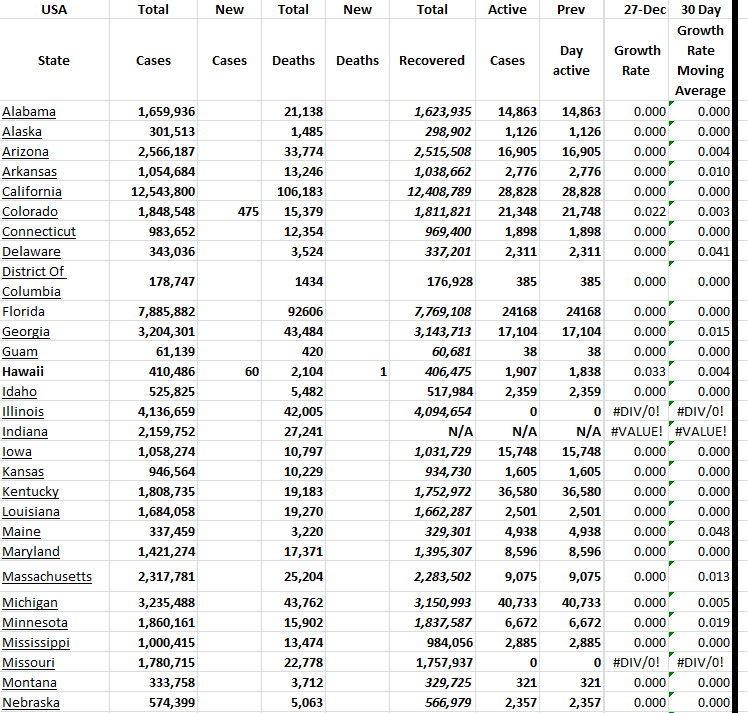Open the Montana state link

(29, 683)
